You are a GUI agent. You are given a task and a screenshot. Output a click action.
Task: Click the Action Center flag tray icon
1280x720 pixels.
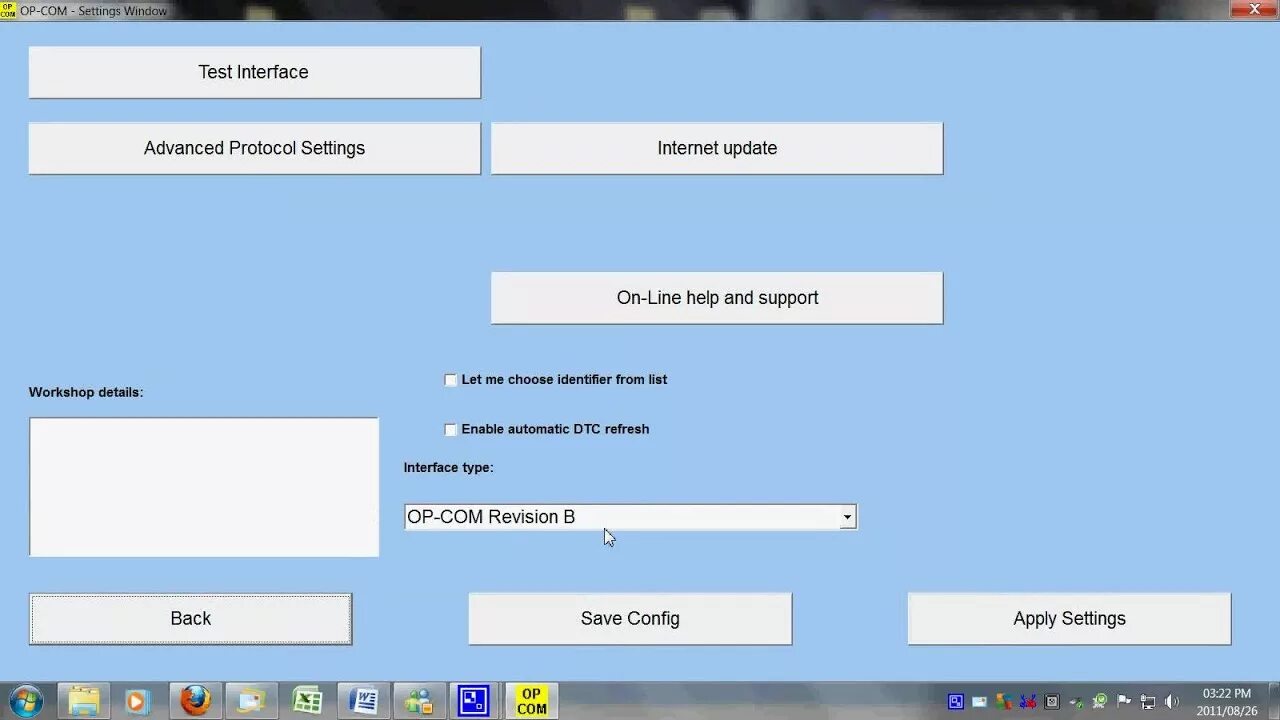[x=1124, y=702]
